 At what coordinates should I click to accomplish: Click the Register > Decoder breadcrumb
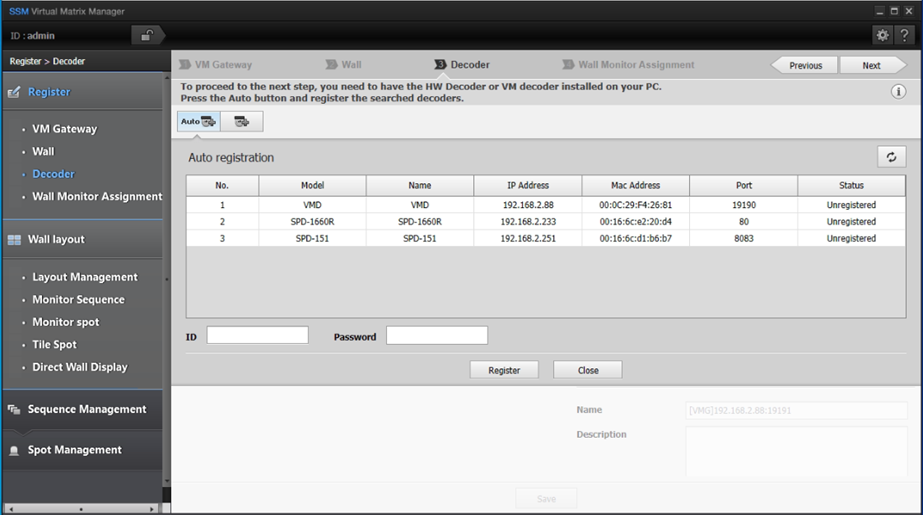pos(47,61)
